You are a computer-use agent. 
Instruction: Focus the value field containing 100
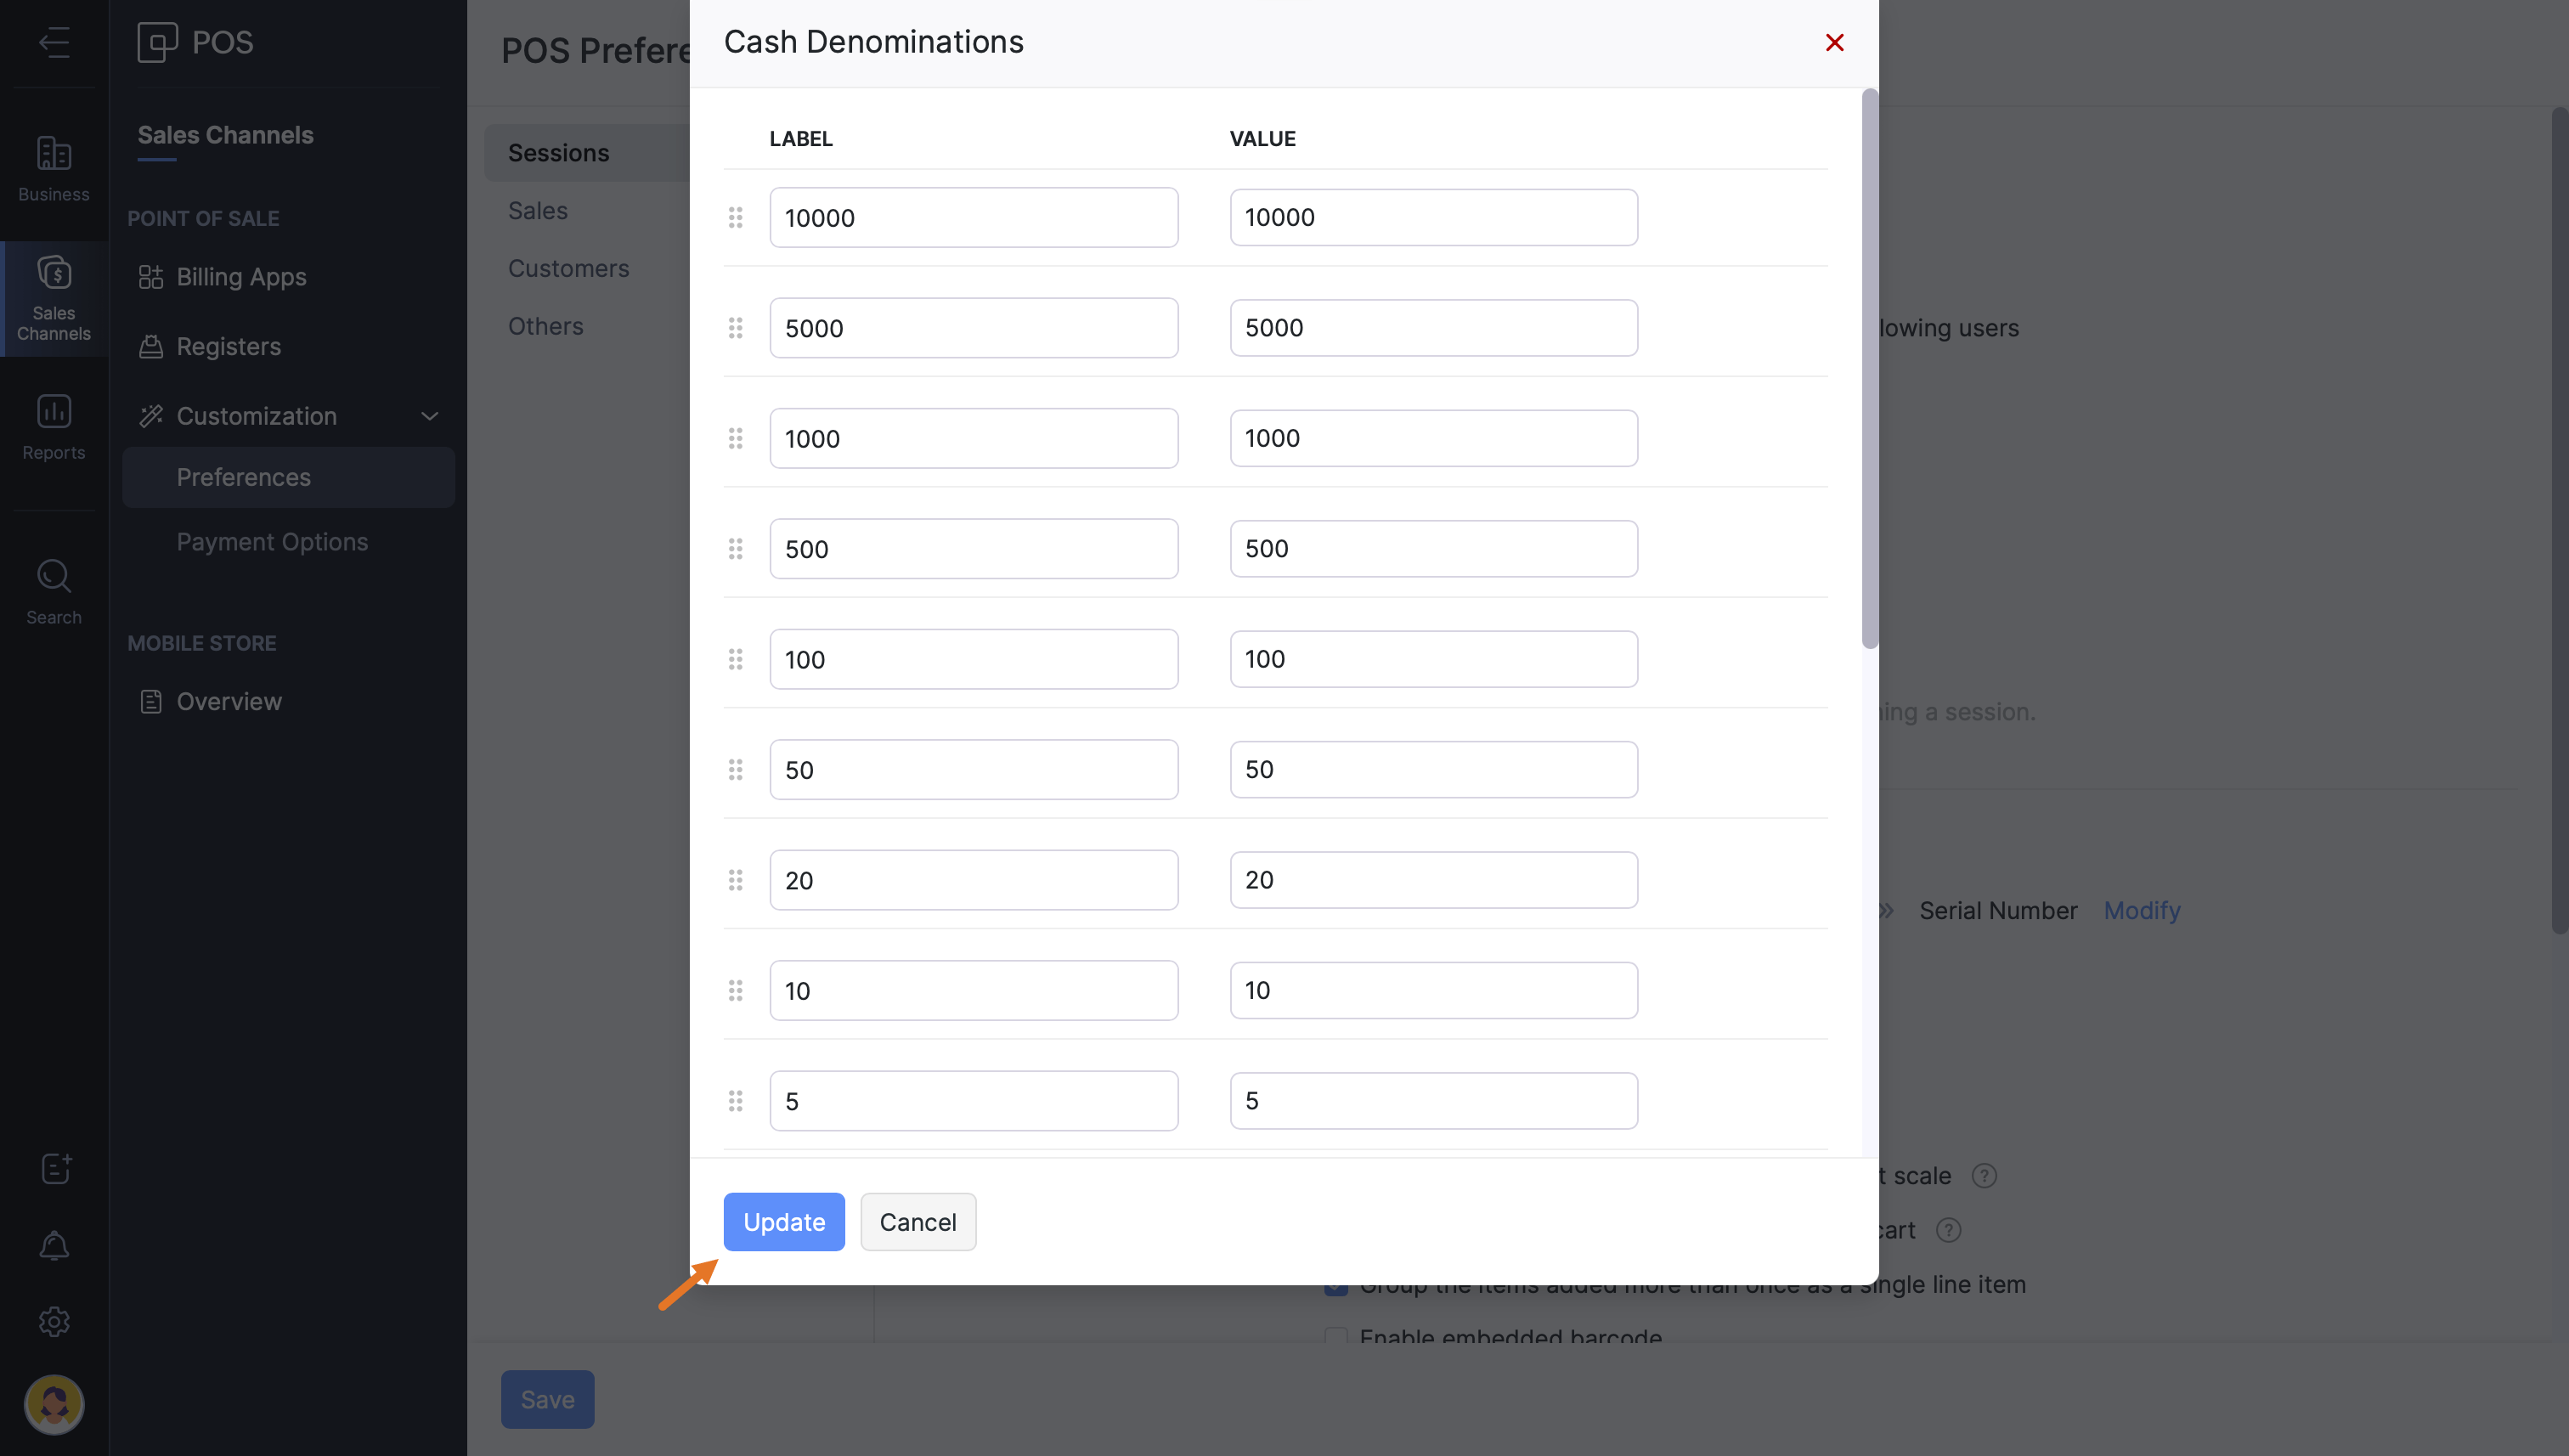pyautogui.click(x=1432, y=659)
